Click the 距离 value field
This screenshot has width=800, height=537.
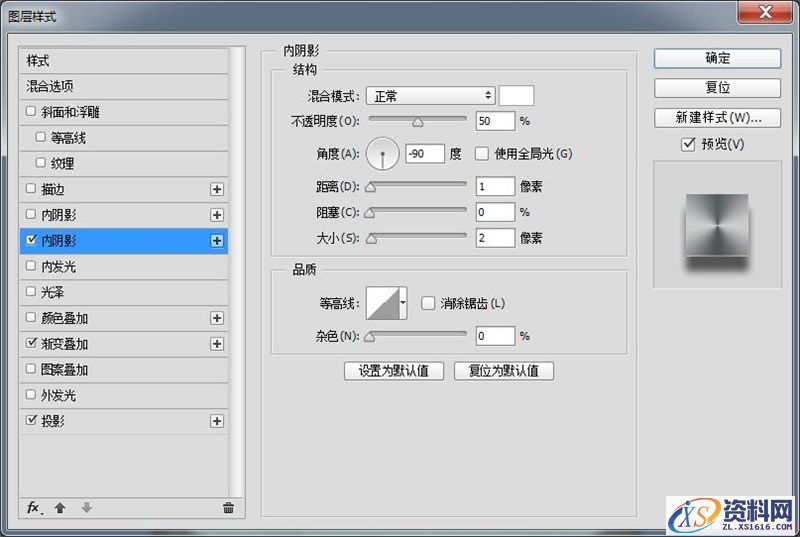click(x=495, y=186)
